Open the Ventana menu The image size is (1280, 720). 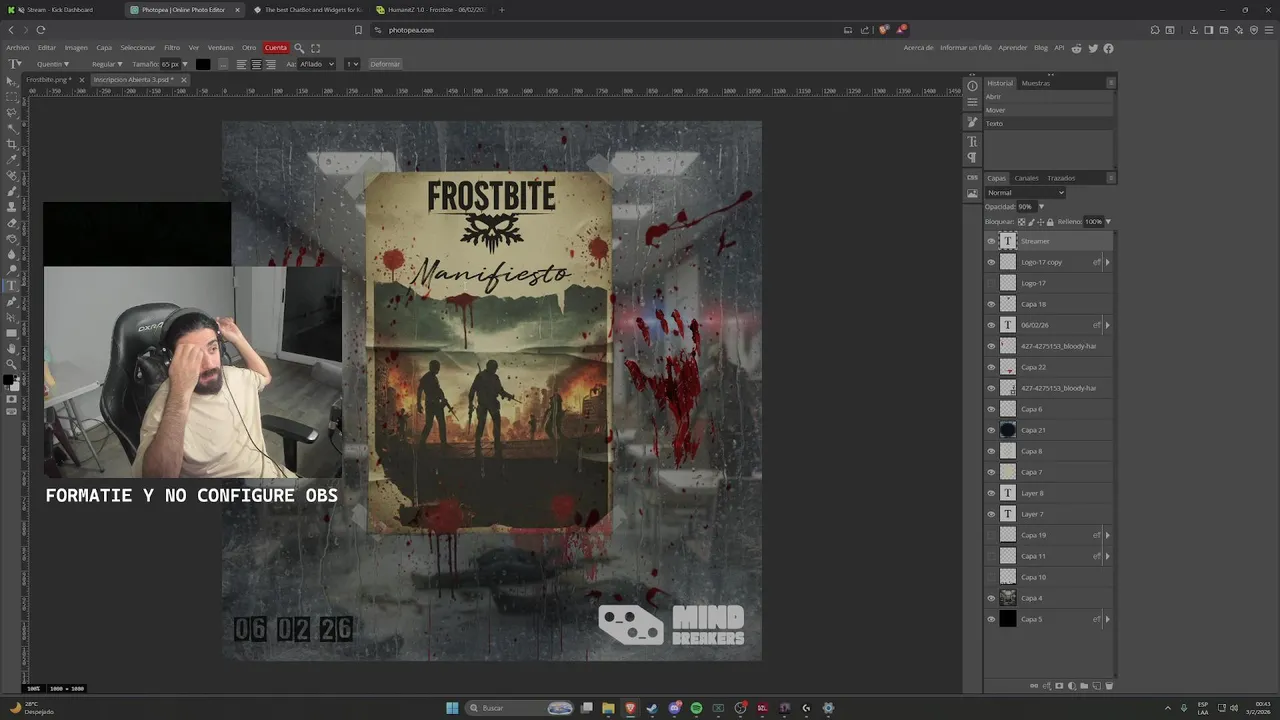[221, 48]
